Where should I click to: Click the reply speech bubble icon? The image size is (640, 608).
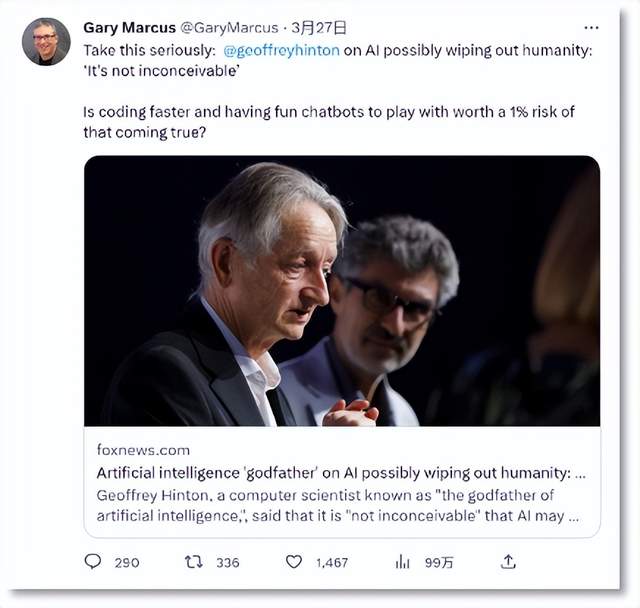93,562
